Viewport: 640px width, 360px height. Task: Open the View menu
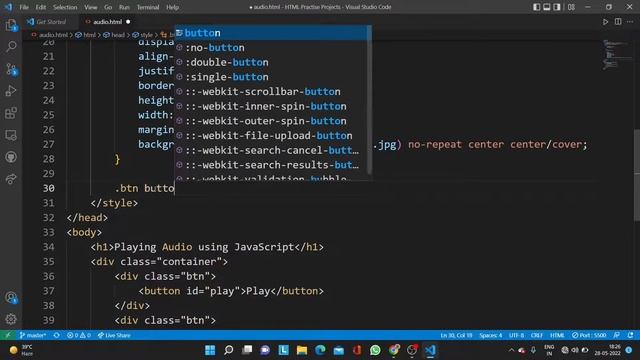[x=91, y=7]
